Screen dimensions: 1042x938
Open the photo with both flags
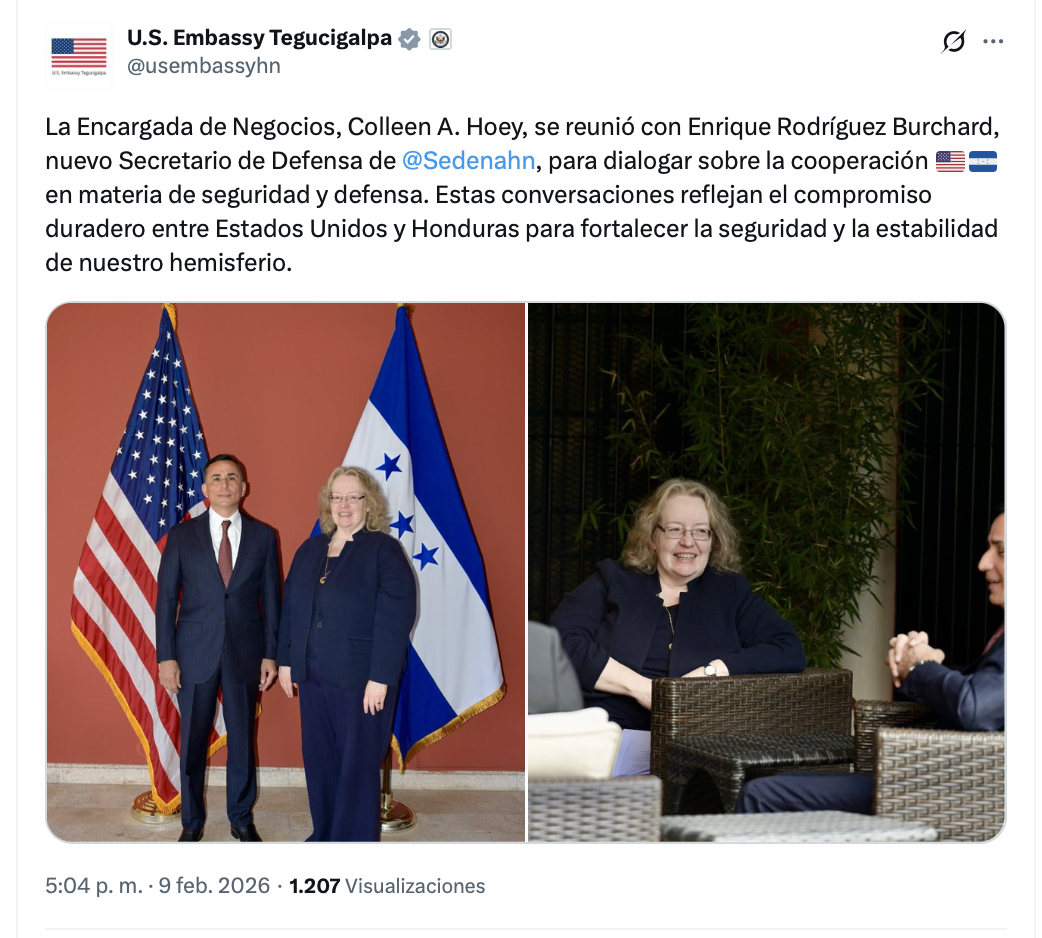[x=286, y=573]
